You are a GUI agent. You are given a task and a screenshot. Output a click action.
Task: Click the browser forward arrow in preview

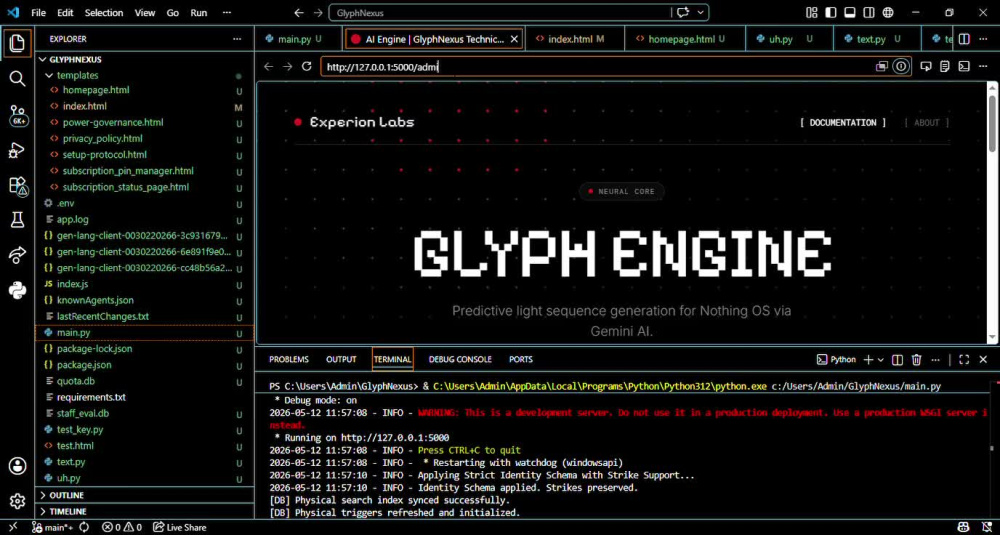coord(288,66)
